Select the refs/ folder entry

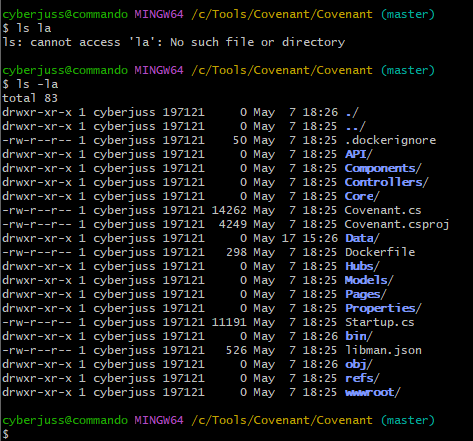pos(362,378)
